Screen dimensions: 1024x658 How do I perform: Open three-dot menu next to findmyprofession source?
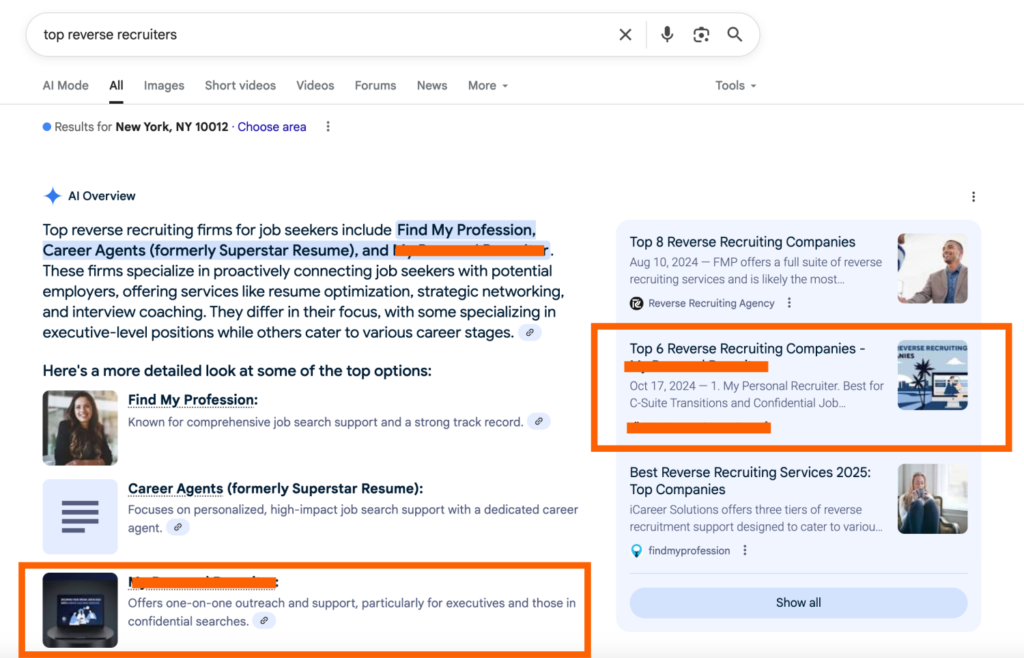[x=744, y=550]
